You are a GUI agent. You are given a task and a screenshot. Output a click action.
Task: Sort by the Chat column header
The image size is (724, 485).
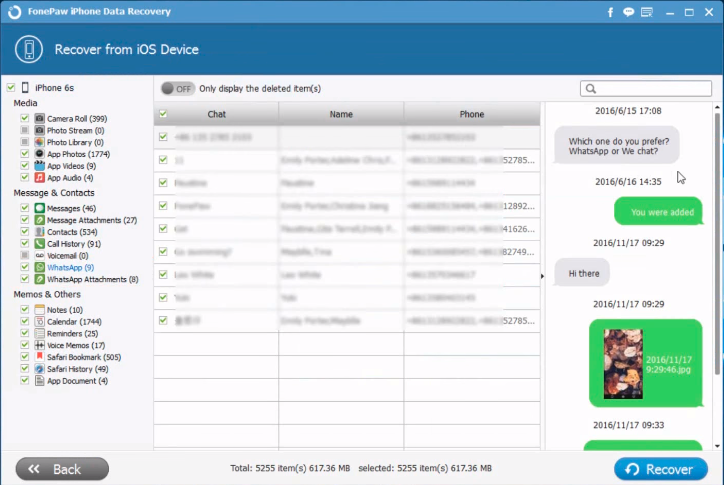click(x=217, y=114)
